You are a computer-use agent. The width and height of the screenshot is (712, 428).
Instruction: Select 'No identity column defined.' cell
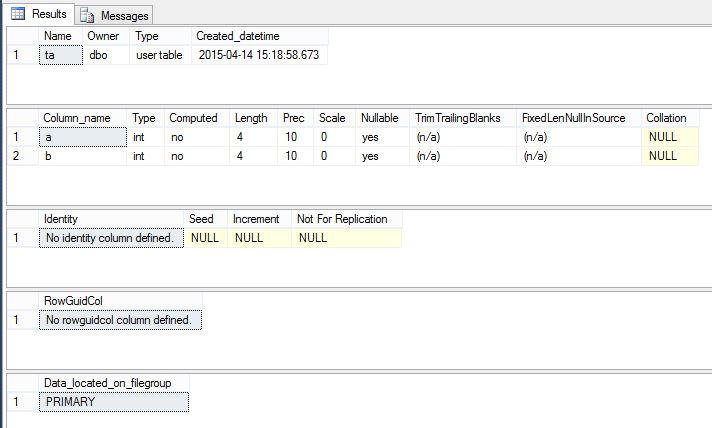[x=111, y=238]
